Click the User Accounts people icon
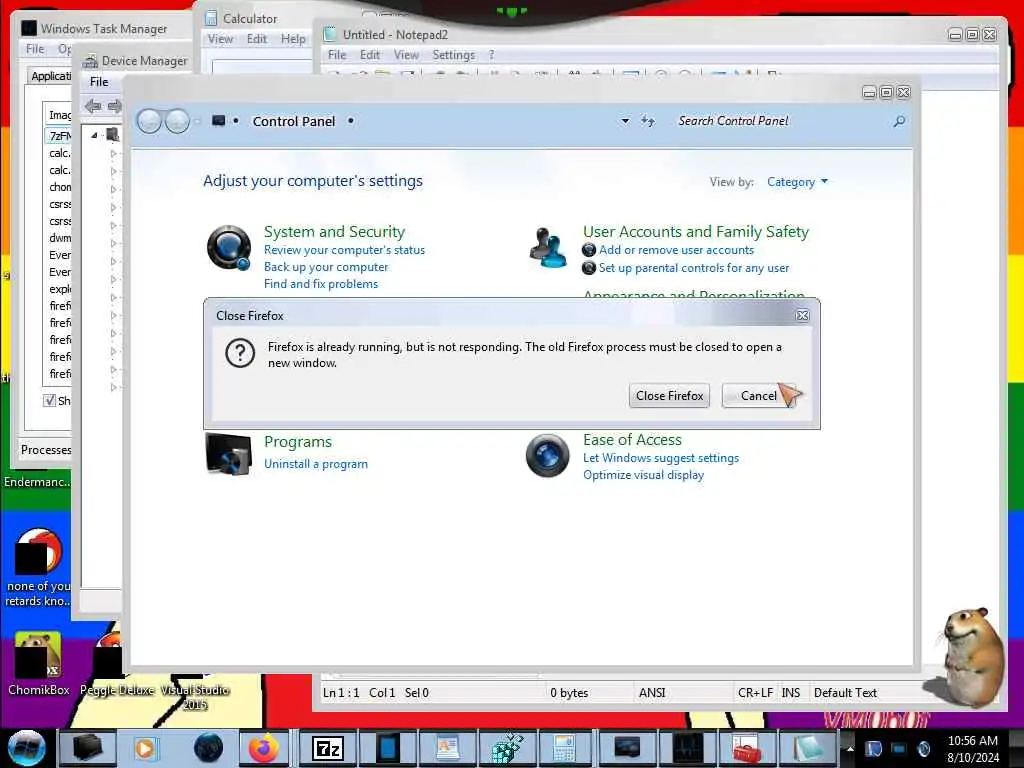 coord(547,248)
